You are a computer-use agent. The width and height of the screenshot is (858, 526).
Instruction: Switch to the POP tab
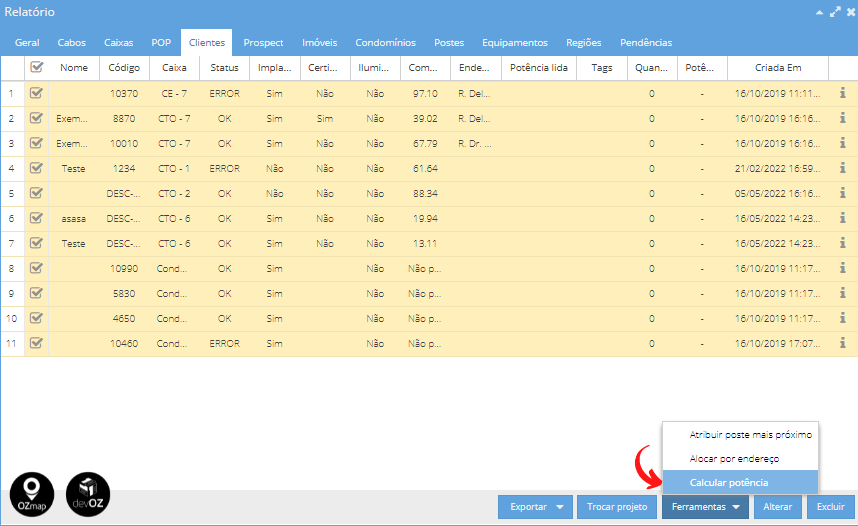pos(161,43)
